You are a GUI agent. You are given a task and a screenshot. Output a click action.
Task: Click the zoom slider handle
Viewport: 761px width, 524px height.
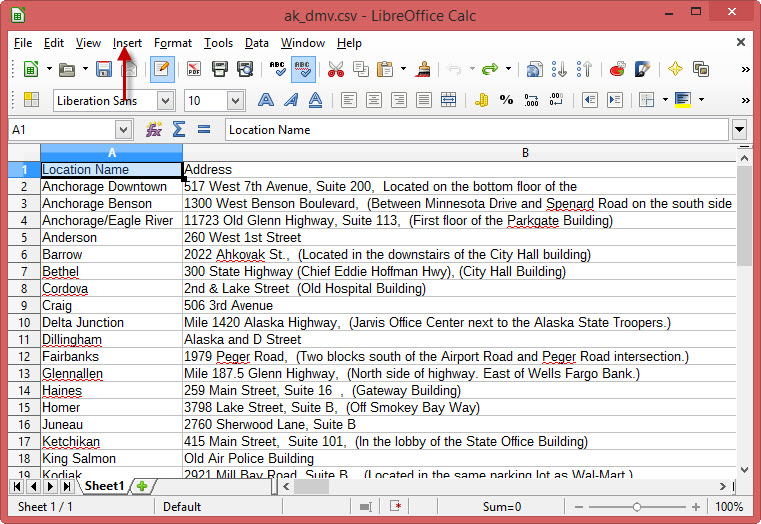[x=636, y=507]
